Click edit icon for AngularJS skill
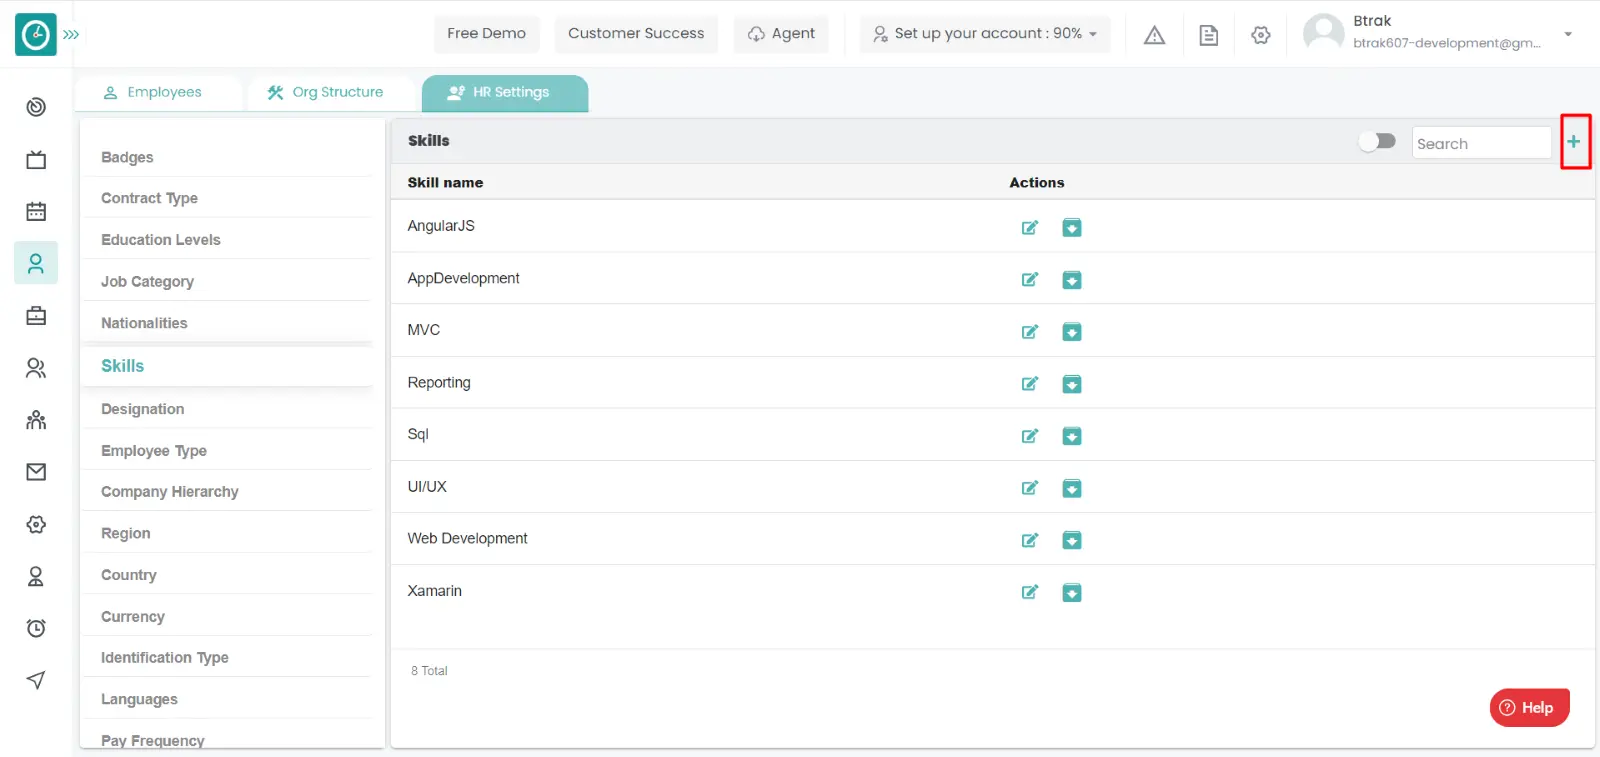 (1029, 228)
